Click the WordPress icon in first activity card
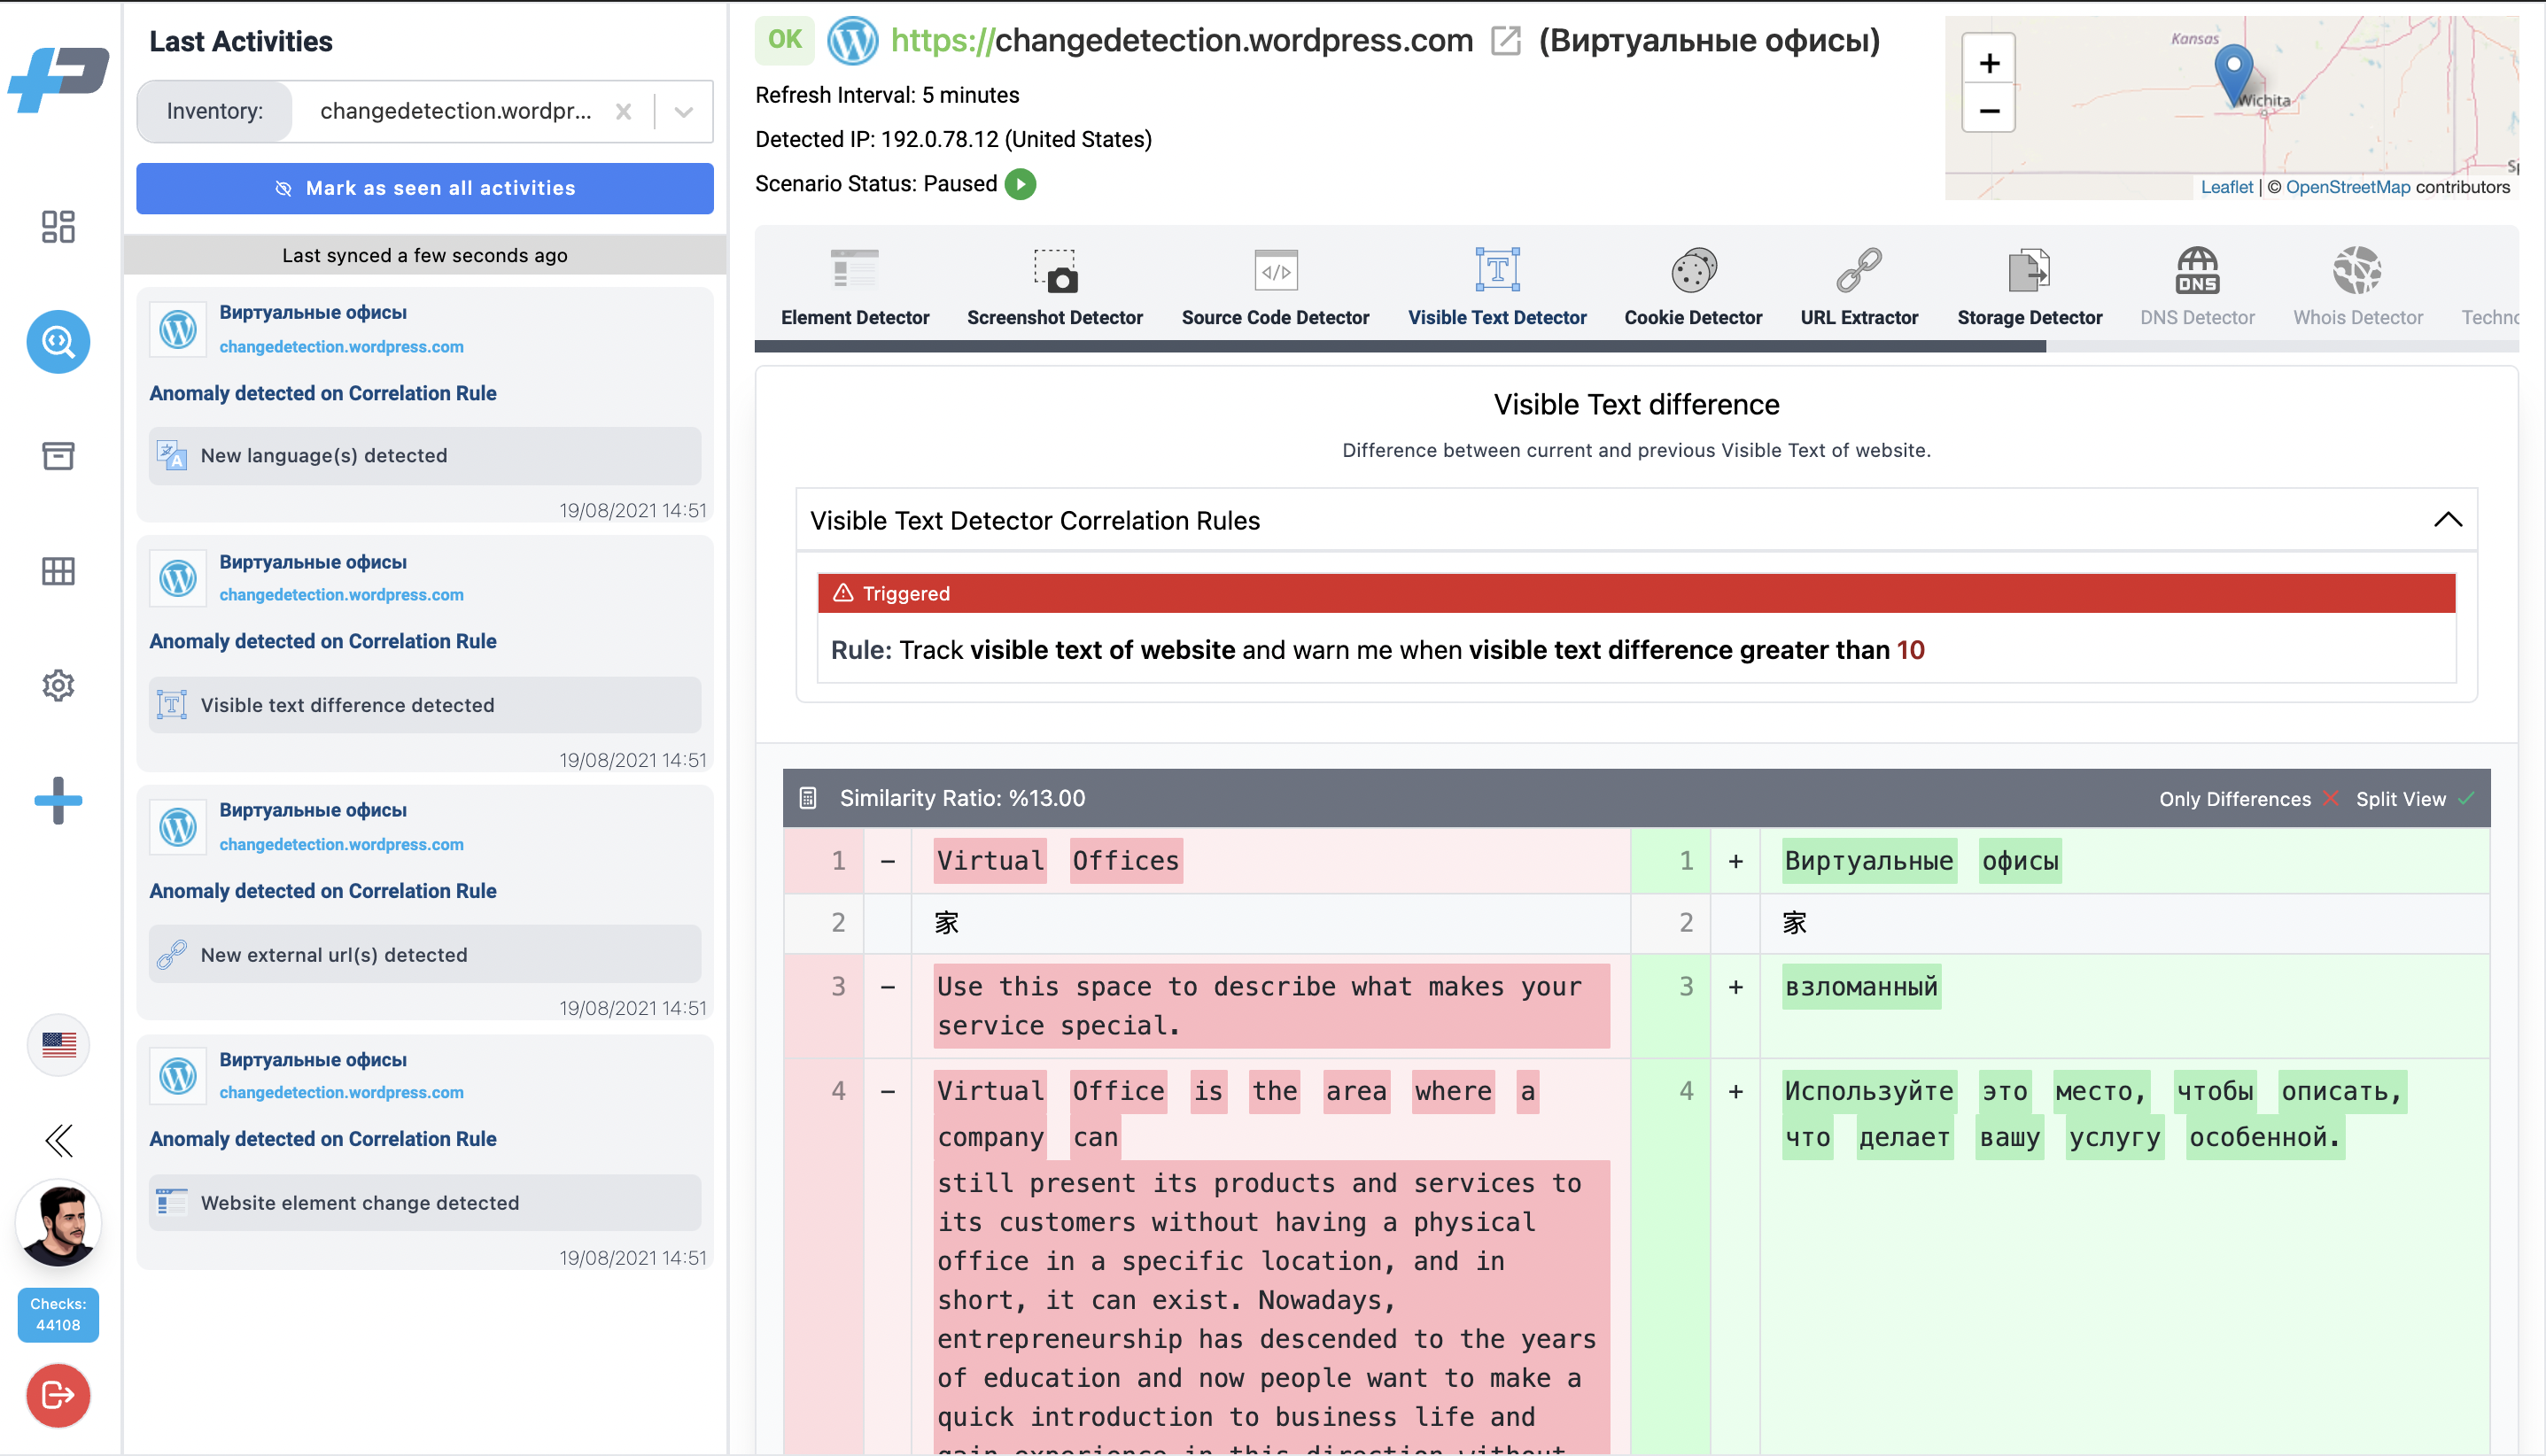2546x1456 pixels. [x=178, y=329]
